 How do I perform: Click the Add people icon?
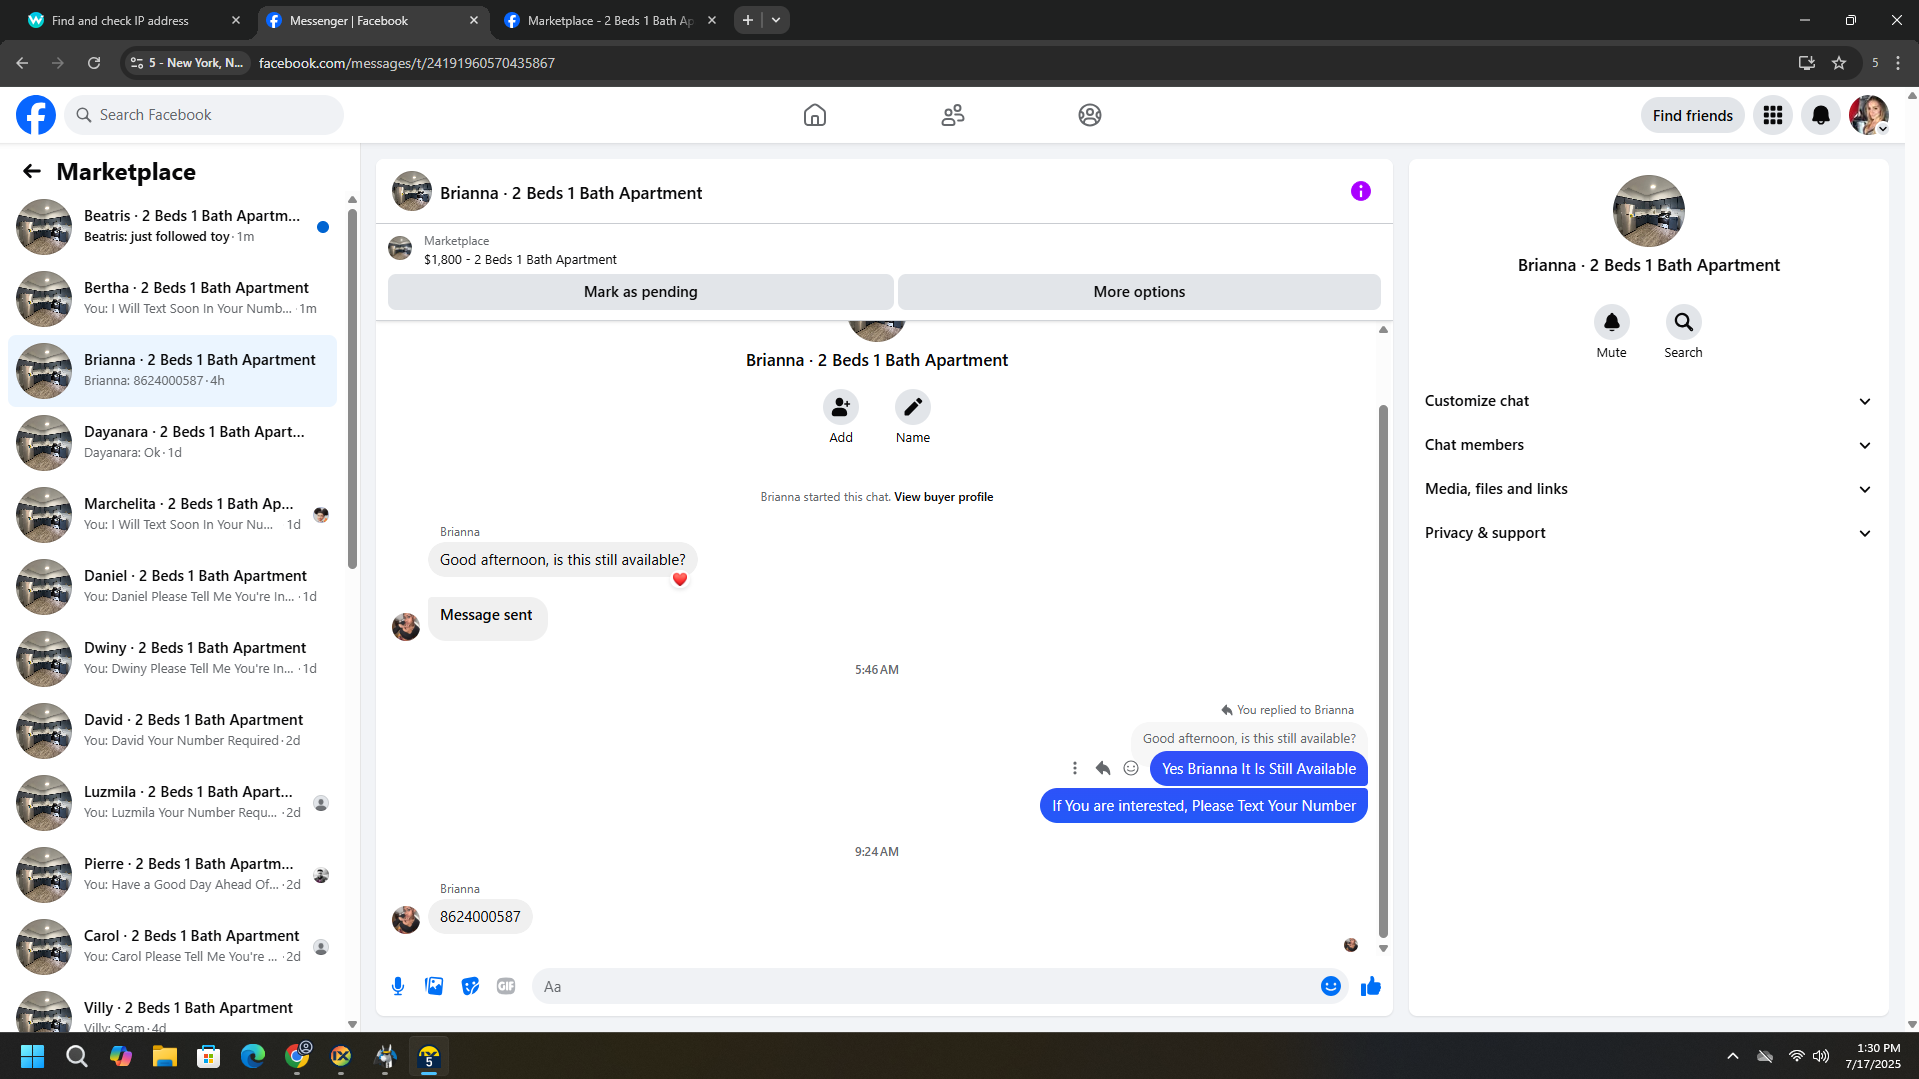tap(841, 407)
